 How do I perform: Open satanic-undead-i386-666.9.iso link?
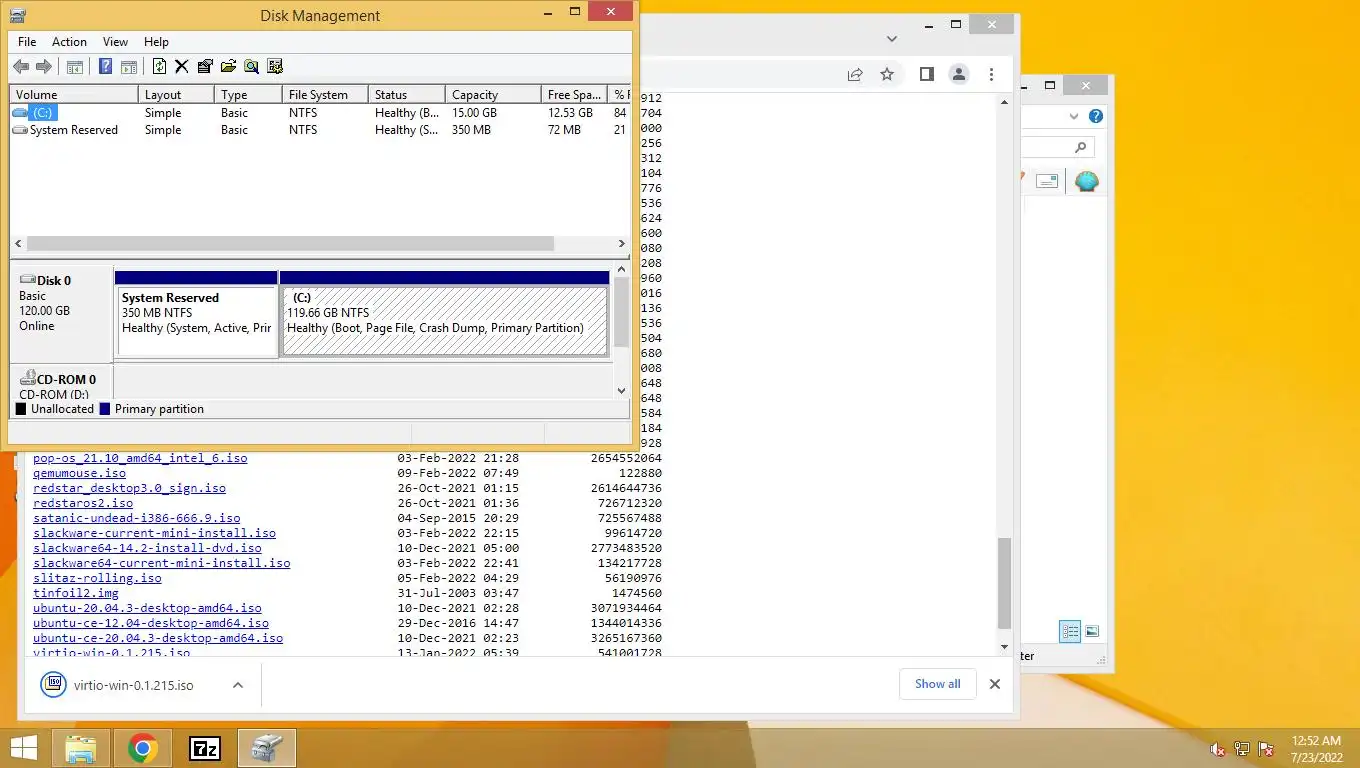tap(136, 518)
